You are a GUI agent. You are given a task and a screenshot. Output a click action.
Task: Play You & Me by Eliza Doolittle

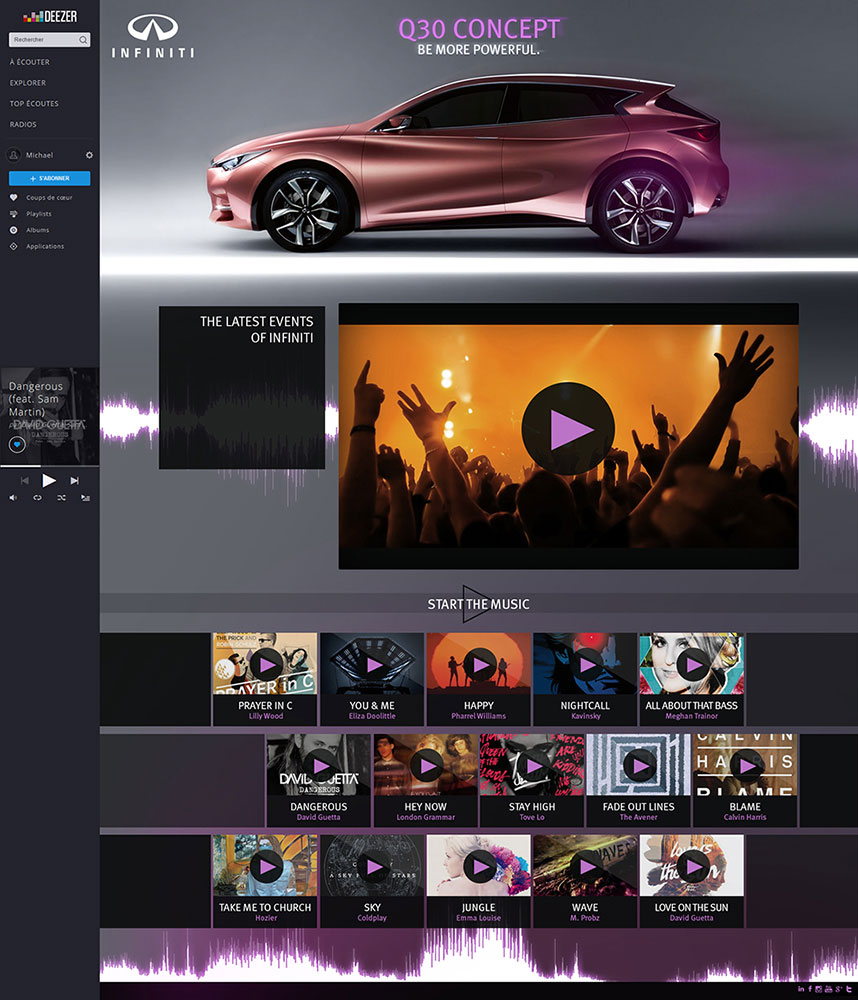coord(373,665)
